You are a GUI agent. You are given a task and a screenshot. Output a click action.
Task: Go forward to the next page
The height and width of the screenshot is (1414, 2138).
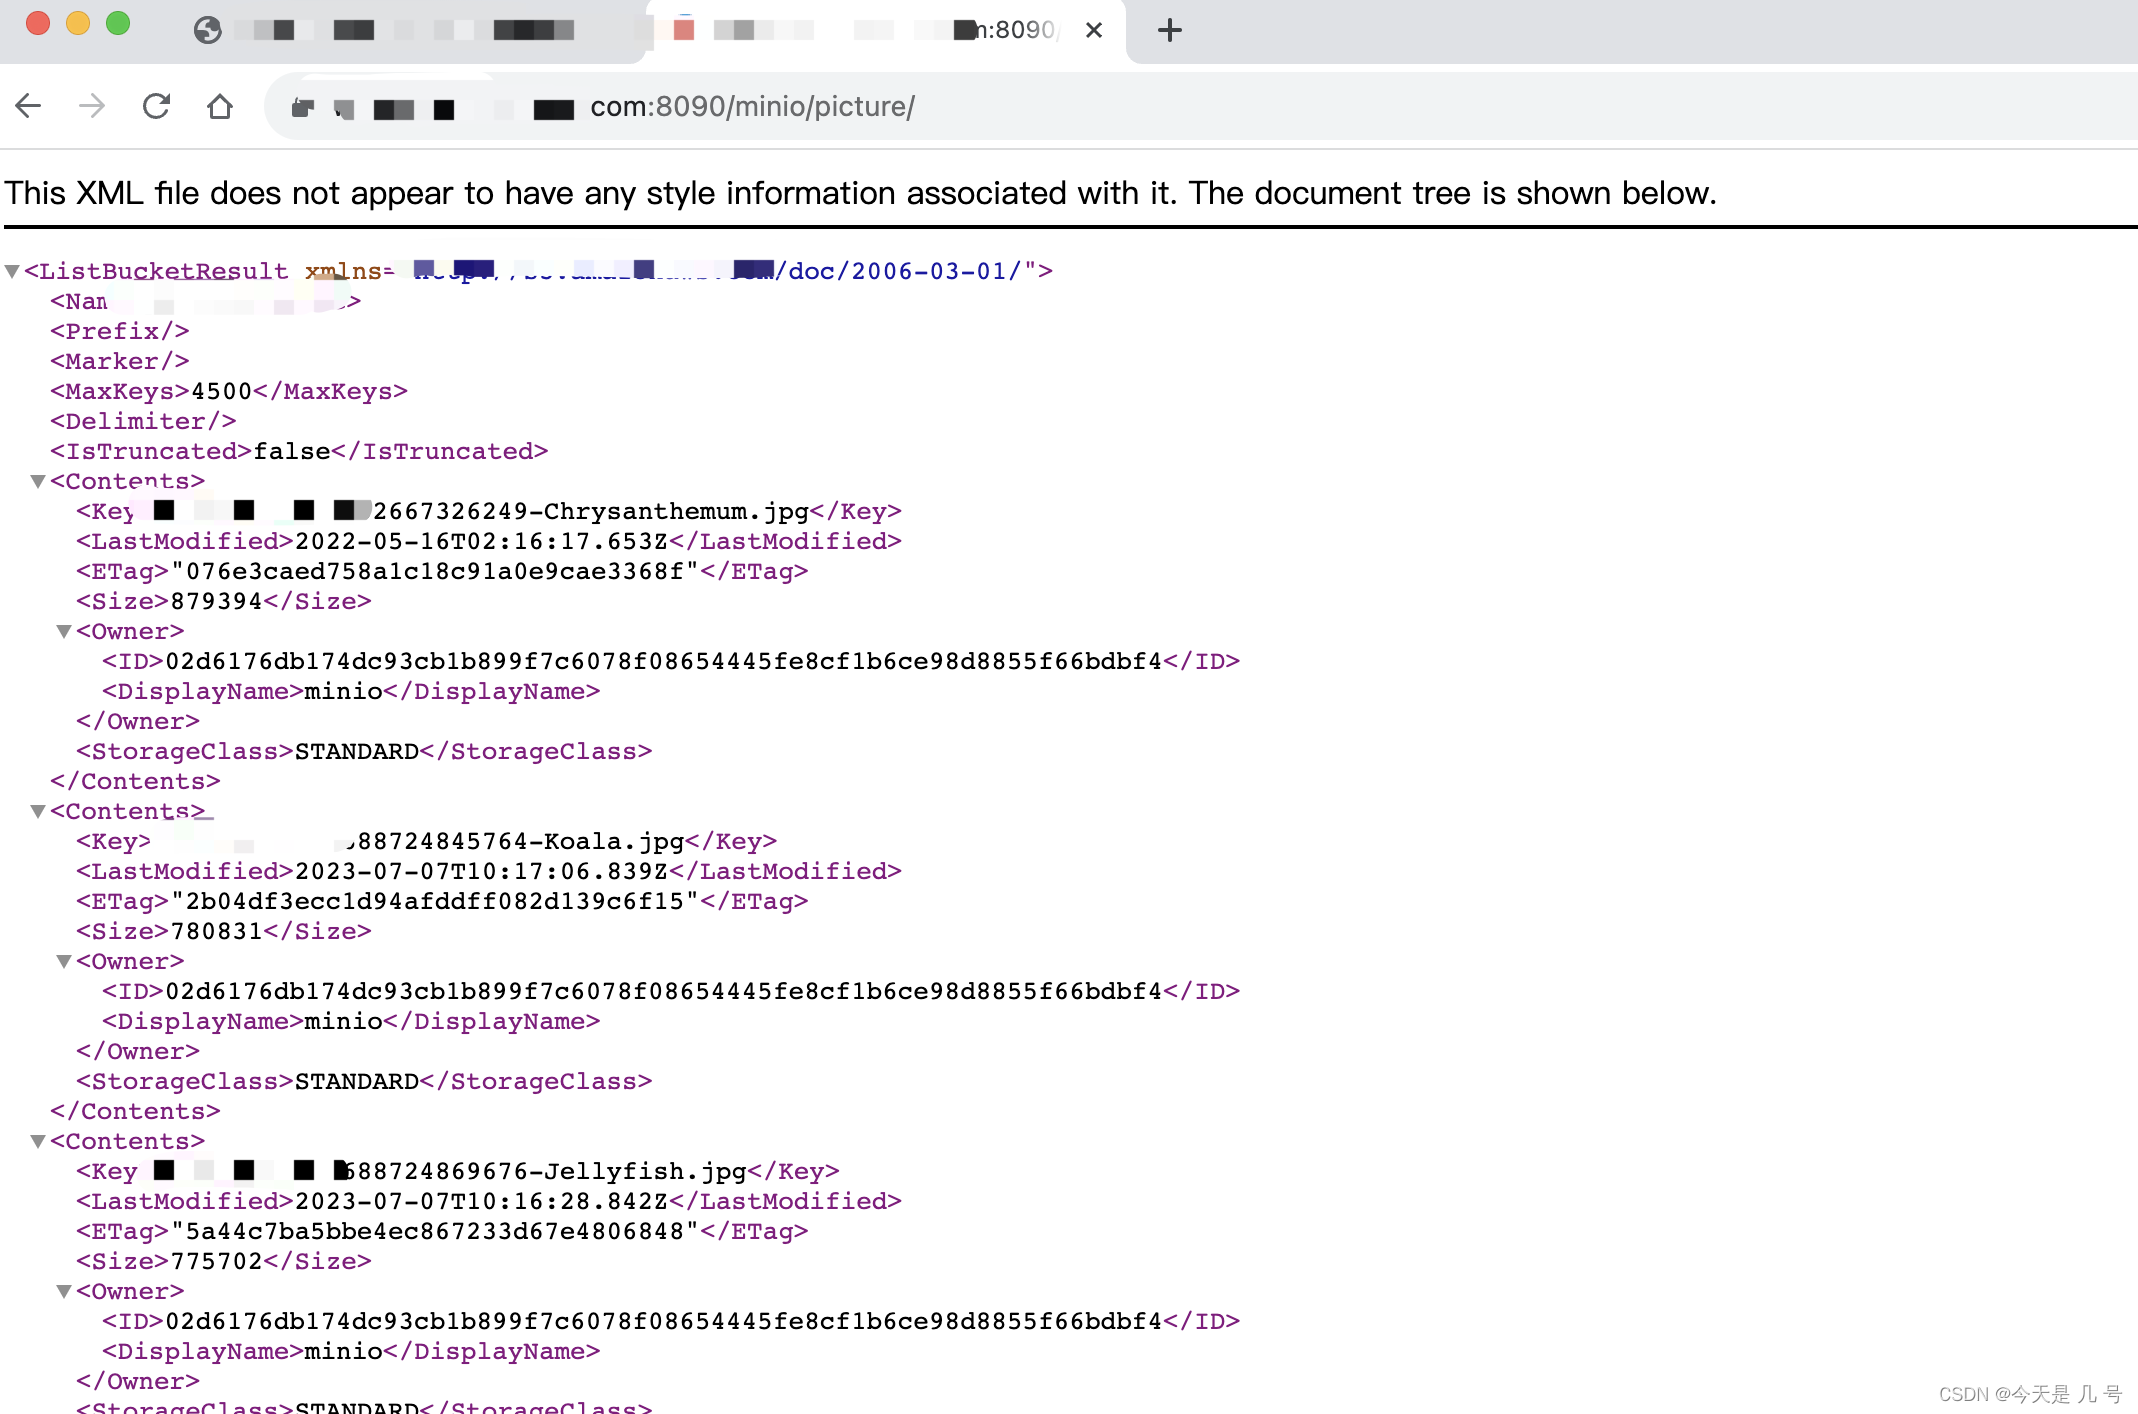[92, 106]
